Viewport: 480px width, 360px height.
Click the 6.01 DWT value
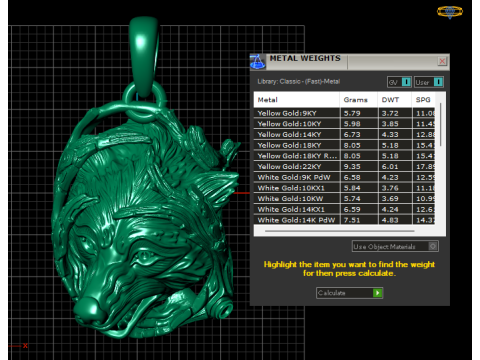(x=390, y=167)
